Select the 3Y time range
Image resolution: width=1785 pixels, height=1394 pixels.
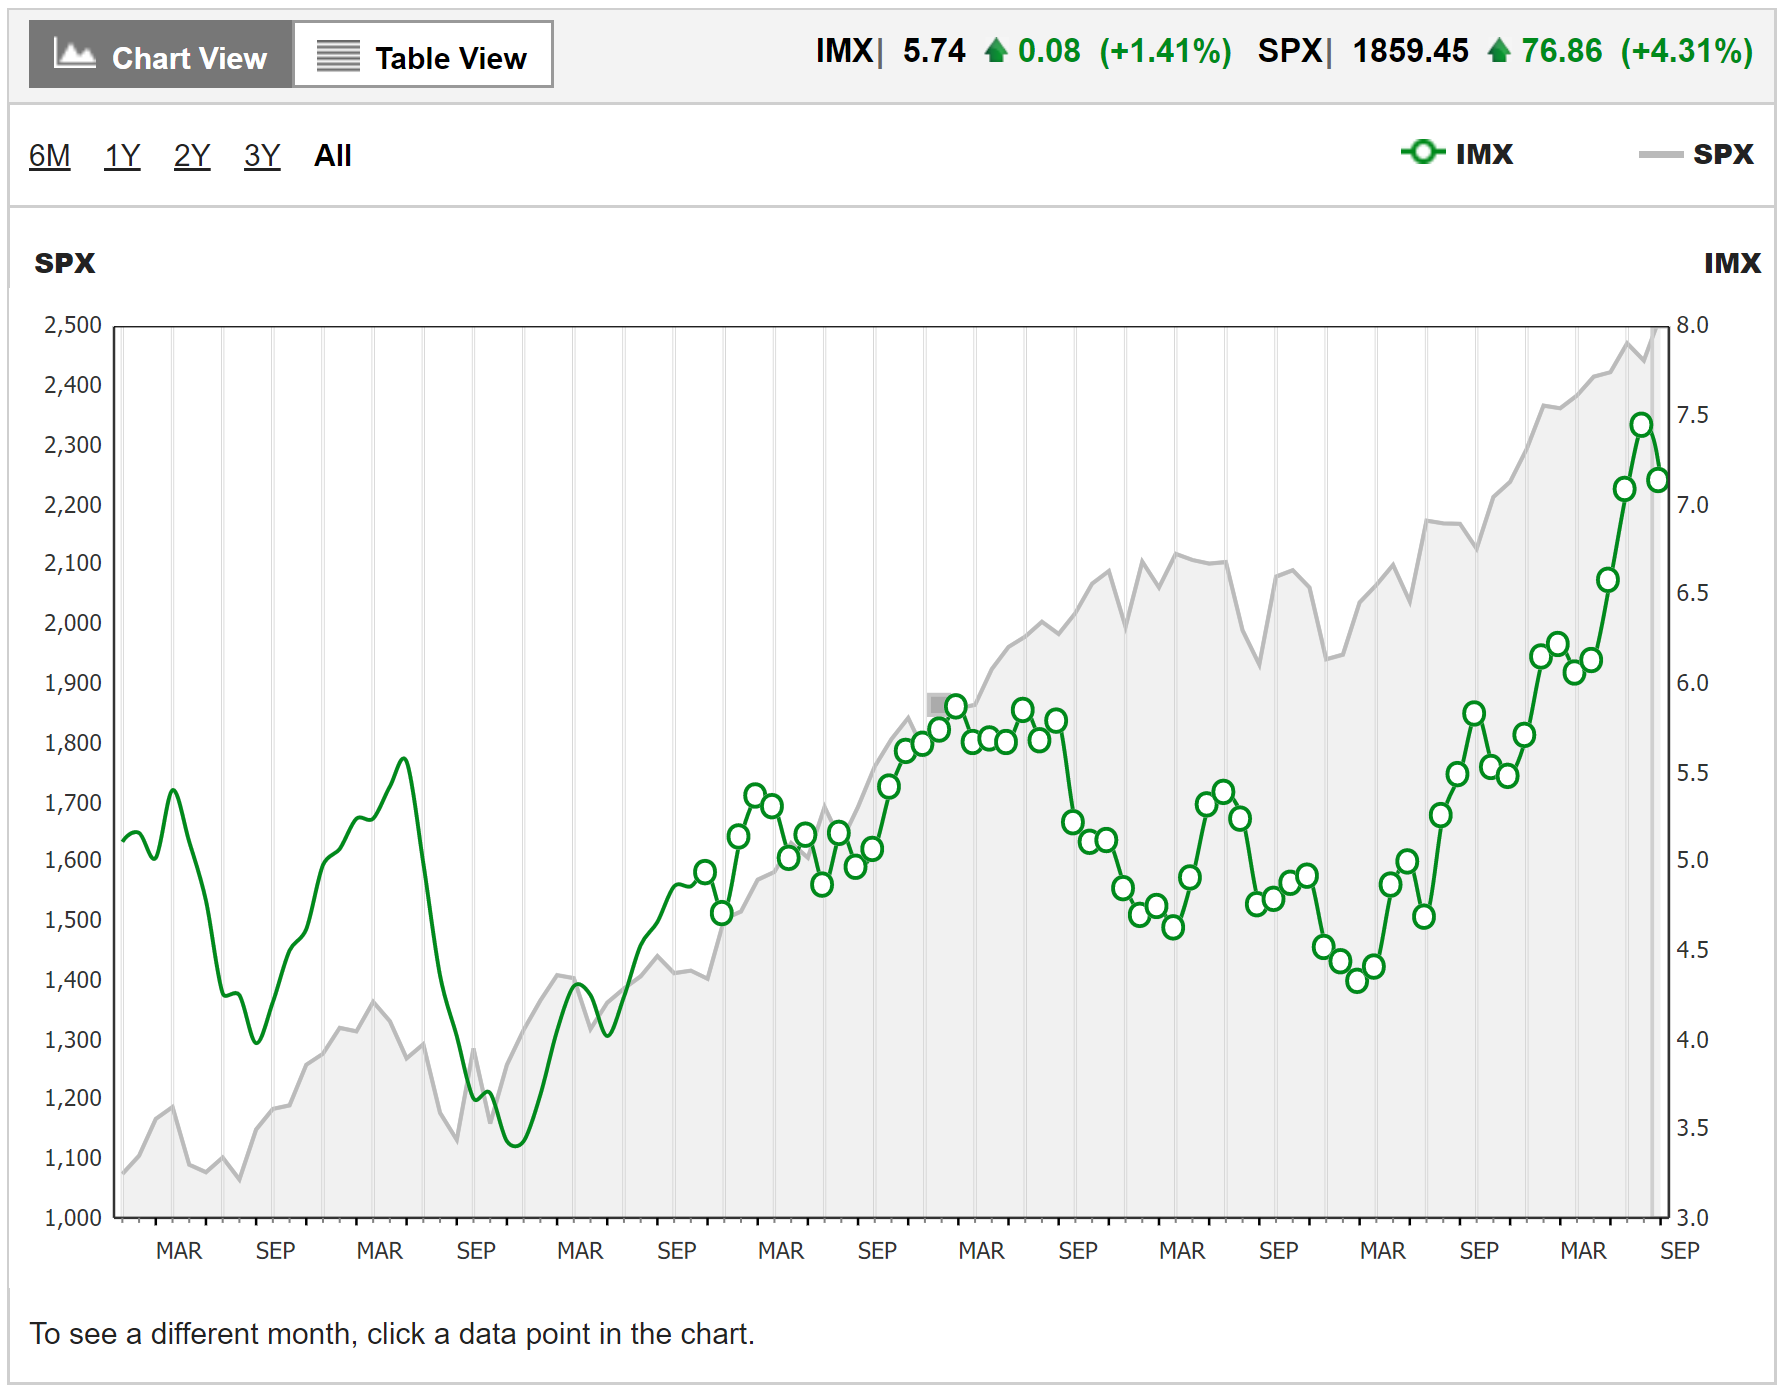pyautogui.click(x=262, y=156)
